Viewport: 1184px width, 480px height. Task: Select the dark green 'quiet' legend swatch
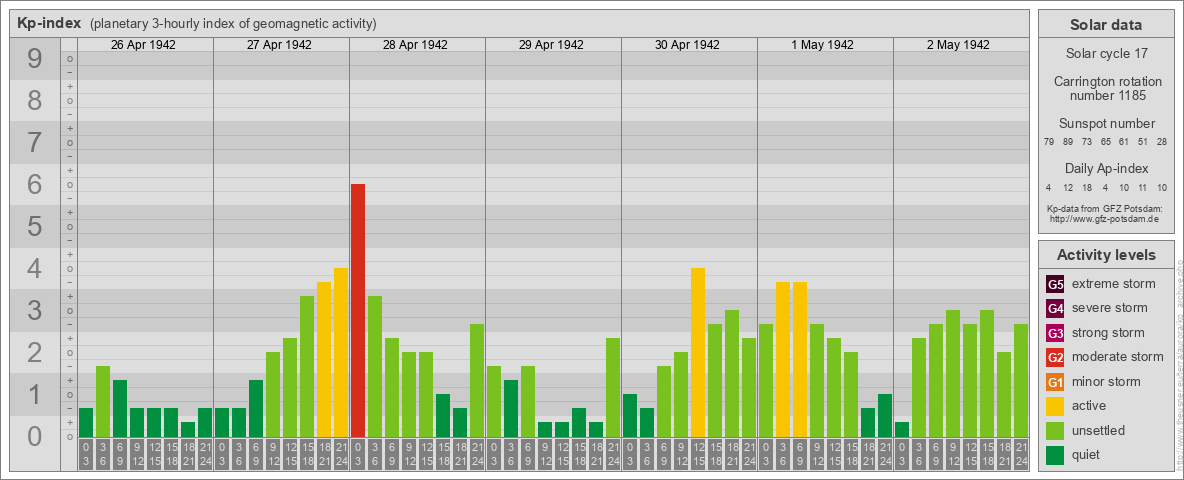(x=1055, y=455)
